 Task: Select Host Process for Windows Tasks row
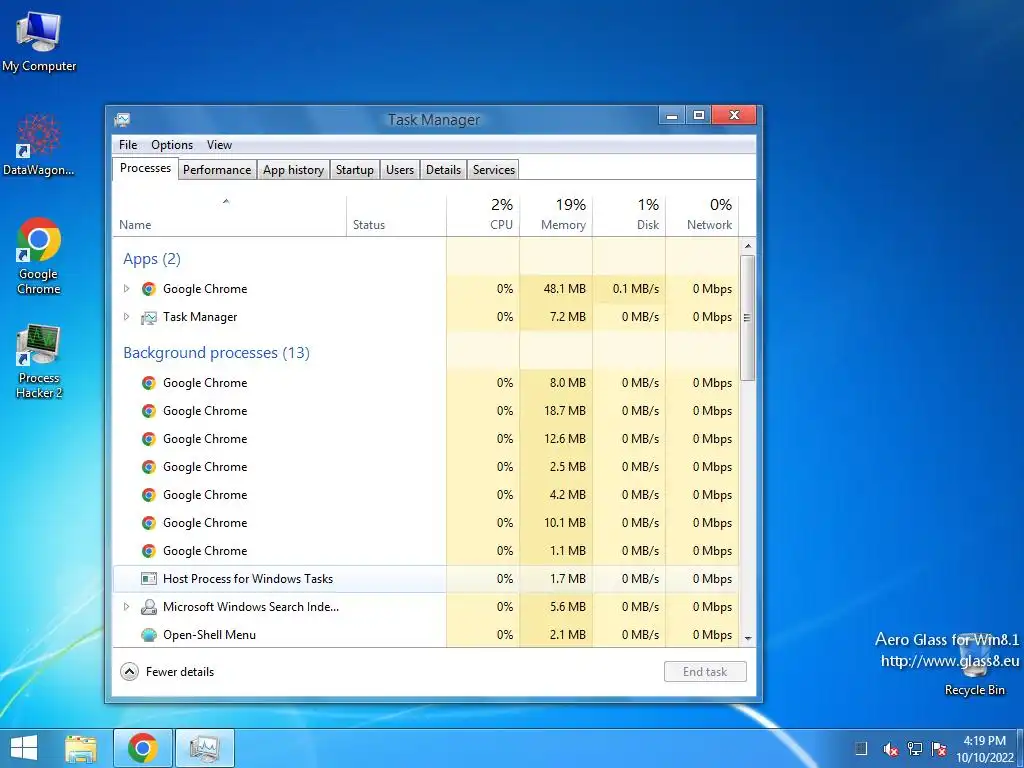click(x=426, y=579)
